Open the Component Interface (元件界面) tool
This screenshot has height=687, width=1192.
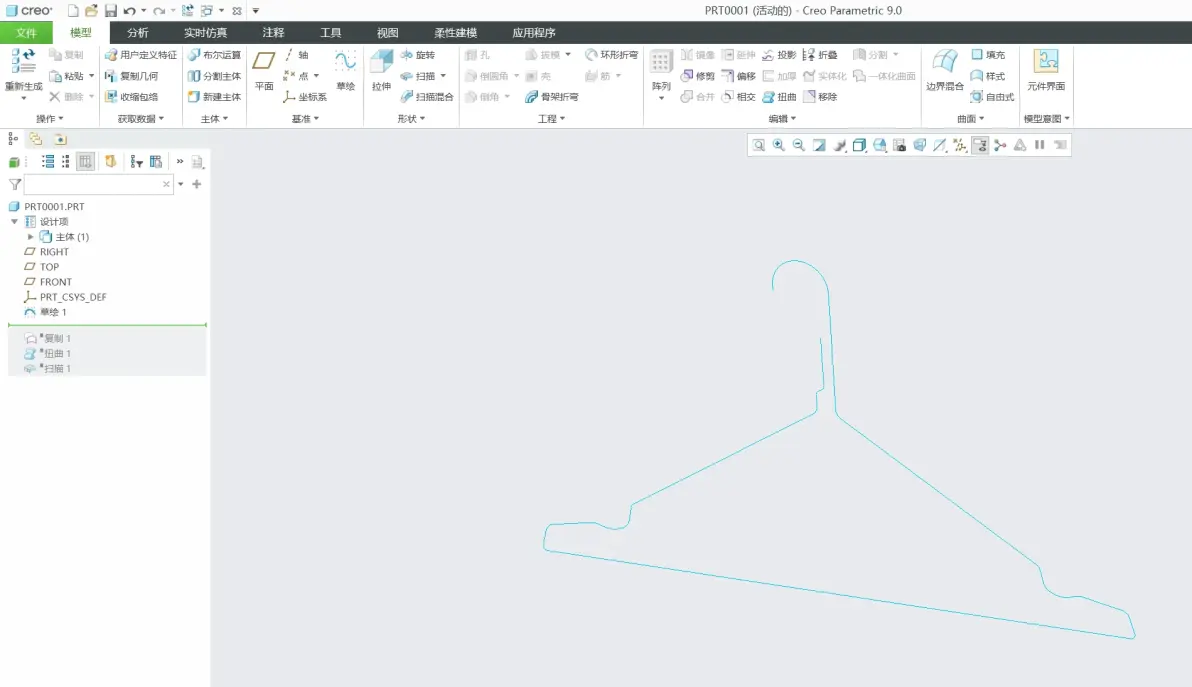point(1046,70)
